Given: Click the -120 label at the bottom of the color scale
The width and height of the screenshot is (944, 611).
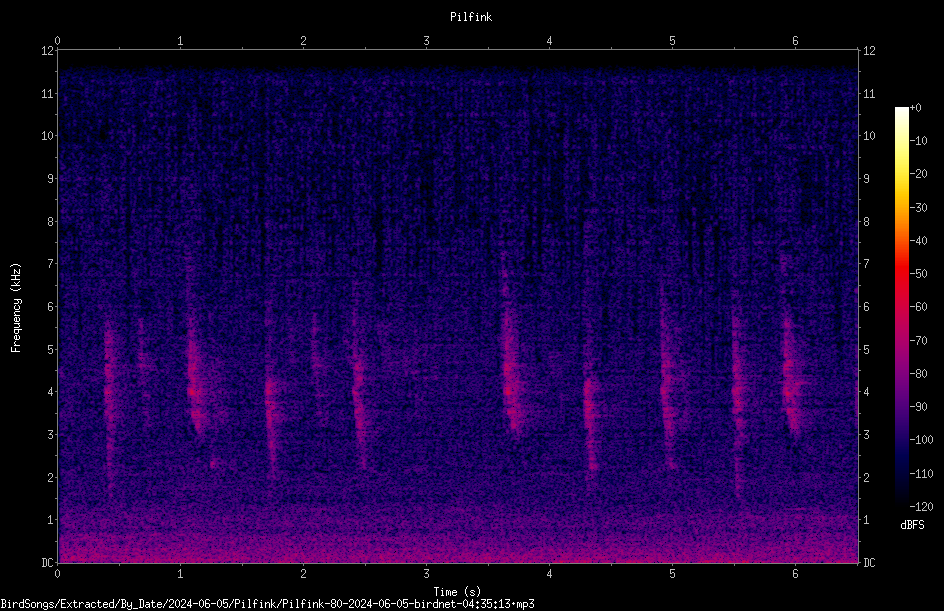Looking at the screenshot, I should coord(921,506).
